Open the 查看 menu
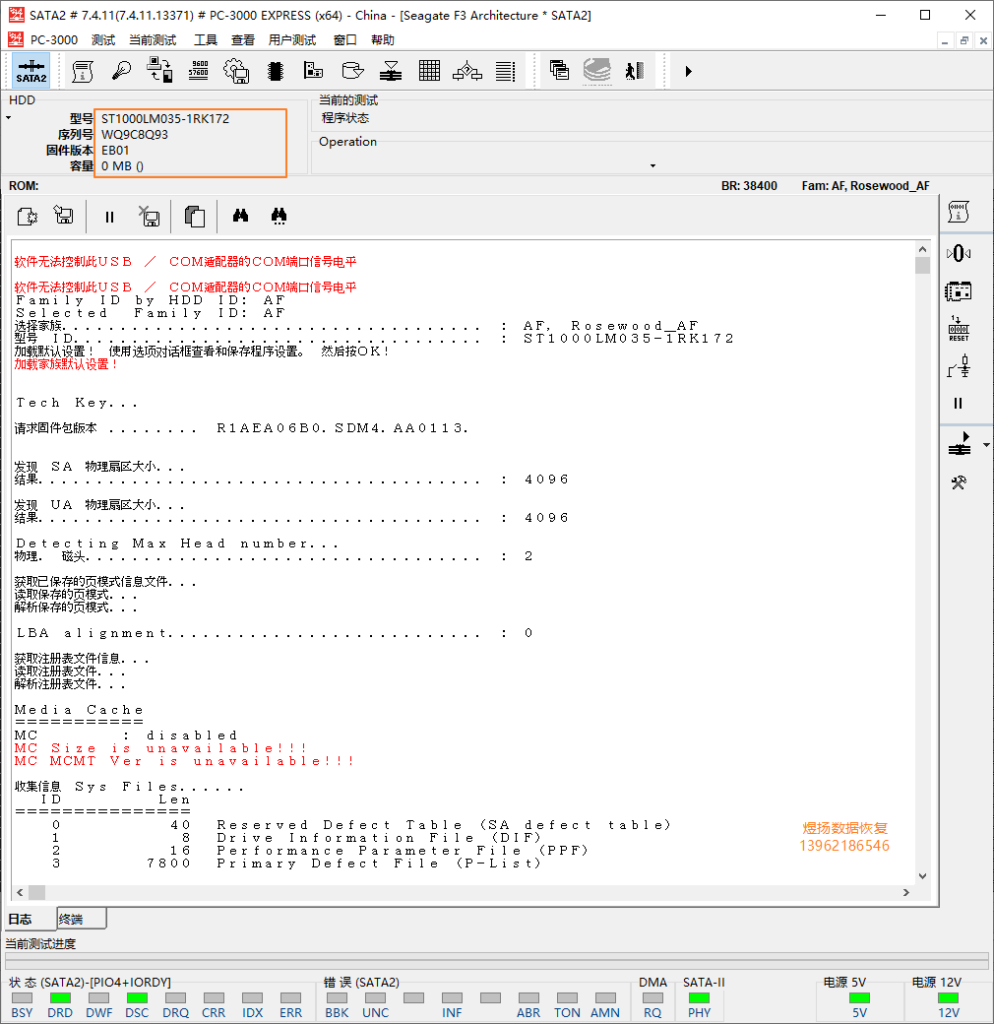994x1024 pixels. pos(243,40)
